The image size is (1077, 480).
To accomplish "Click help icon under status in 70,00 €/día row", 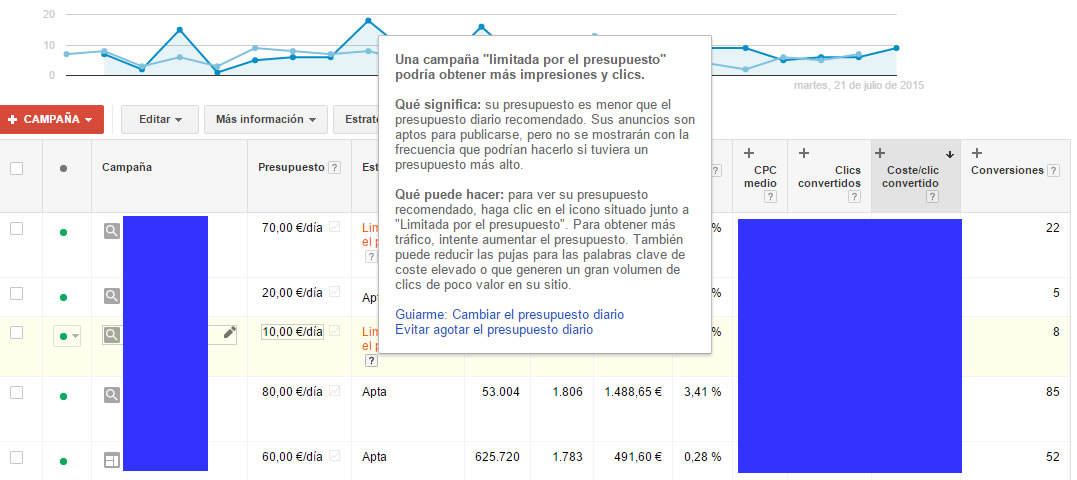I will click(x=371, y=256).
